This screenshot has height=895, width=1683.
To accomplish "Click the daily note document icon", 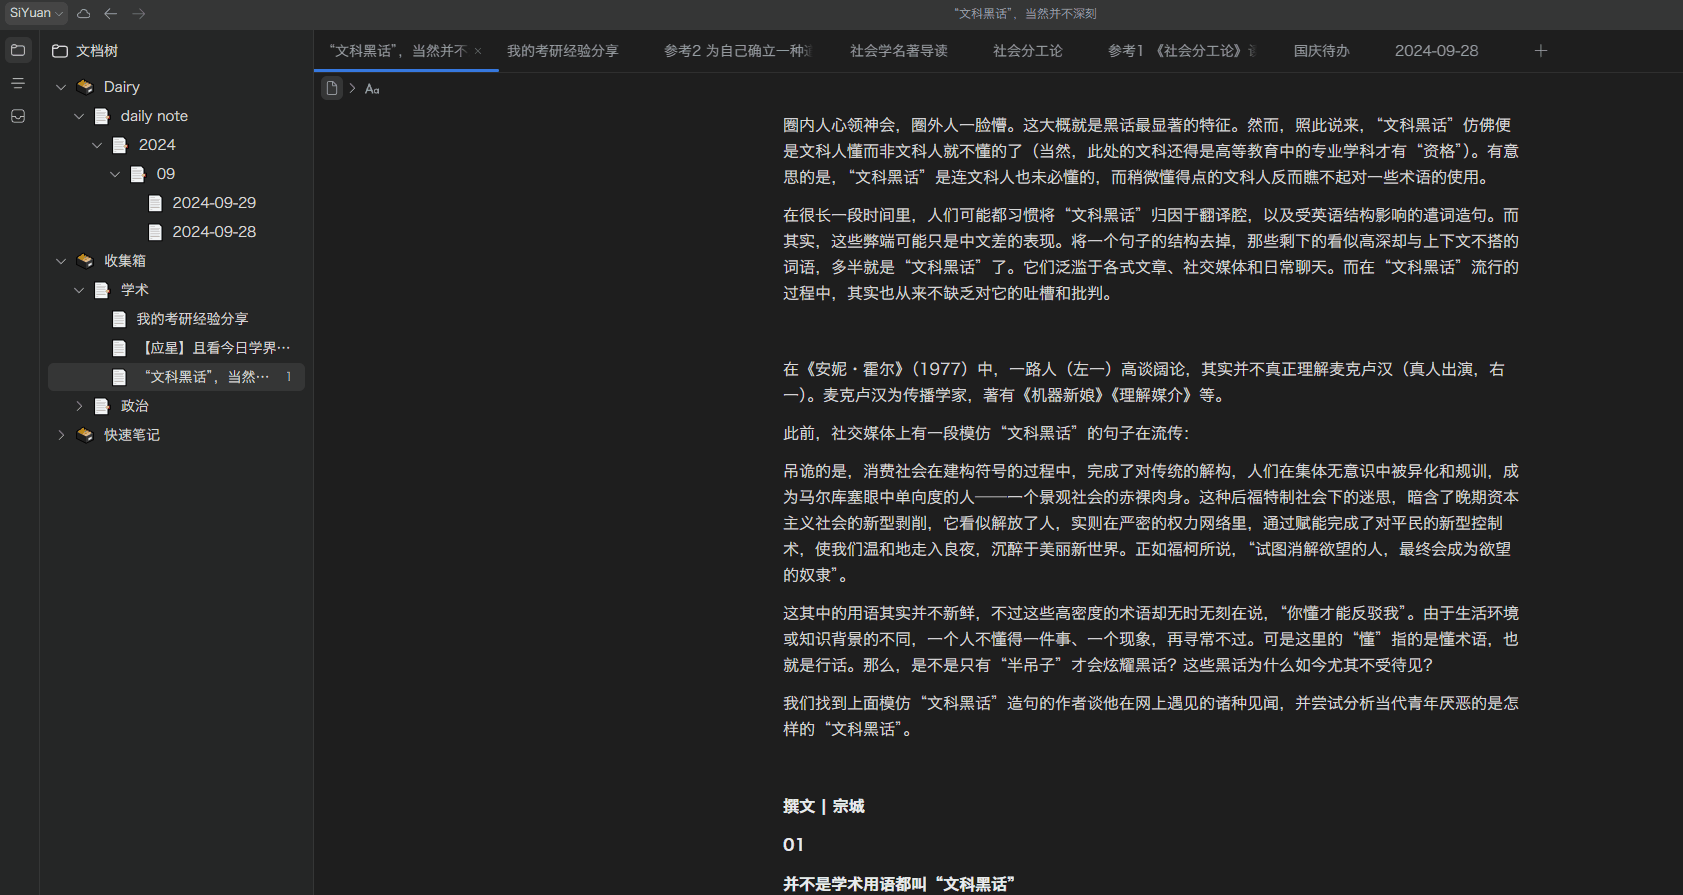I will tap(102, 116).
